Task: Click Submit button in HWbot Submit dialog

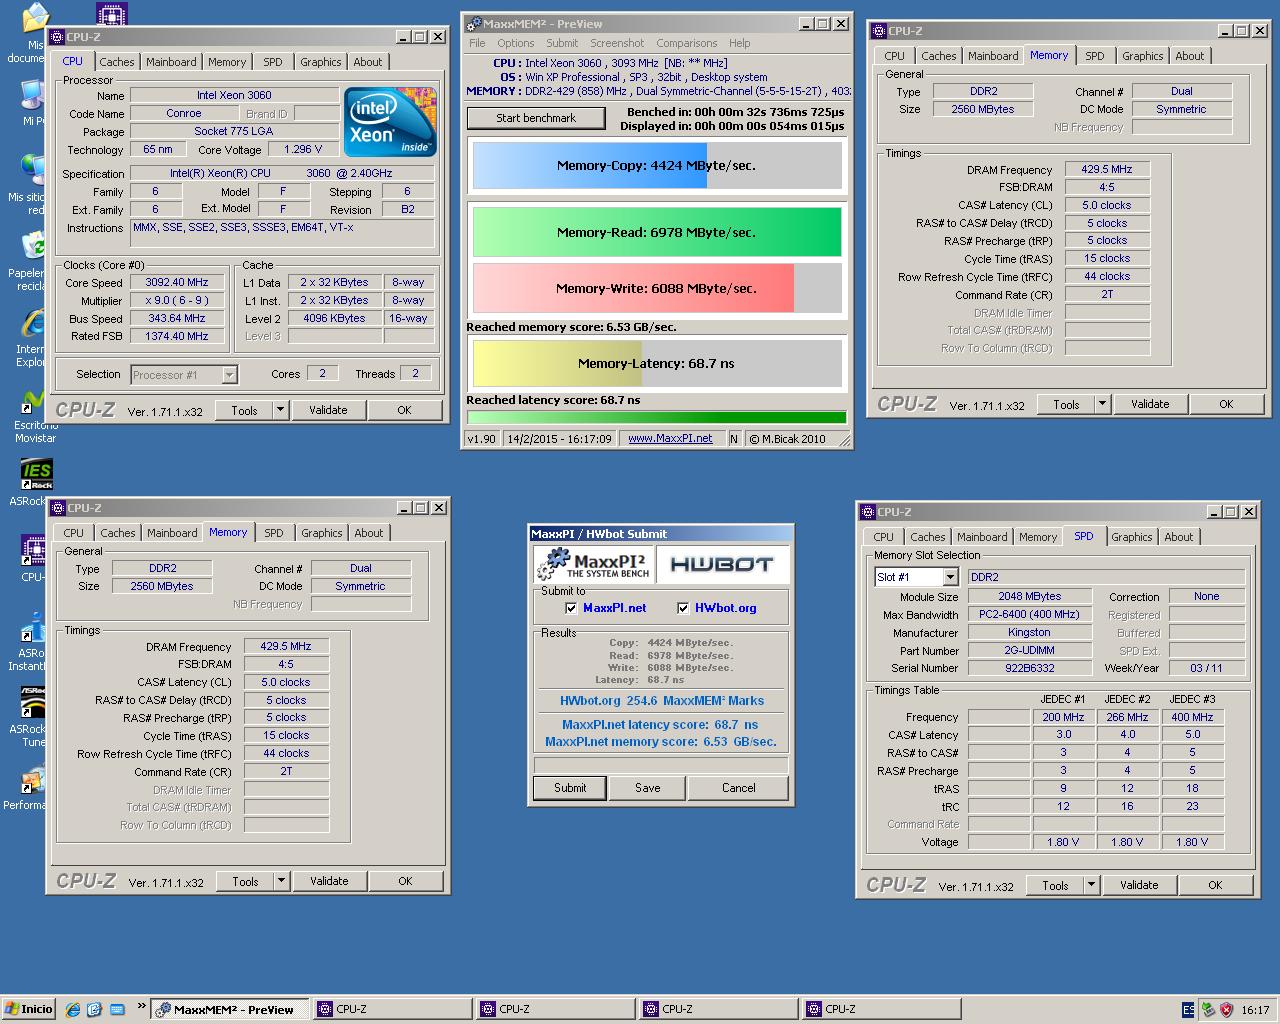Action: click(x=570, y=788)
